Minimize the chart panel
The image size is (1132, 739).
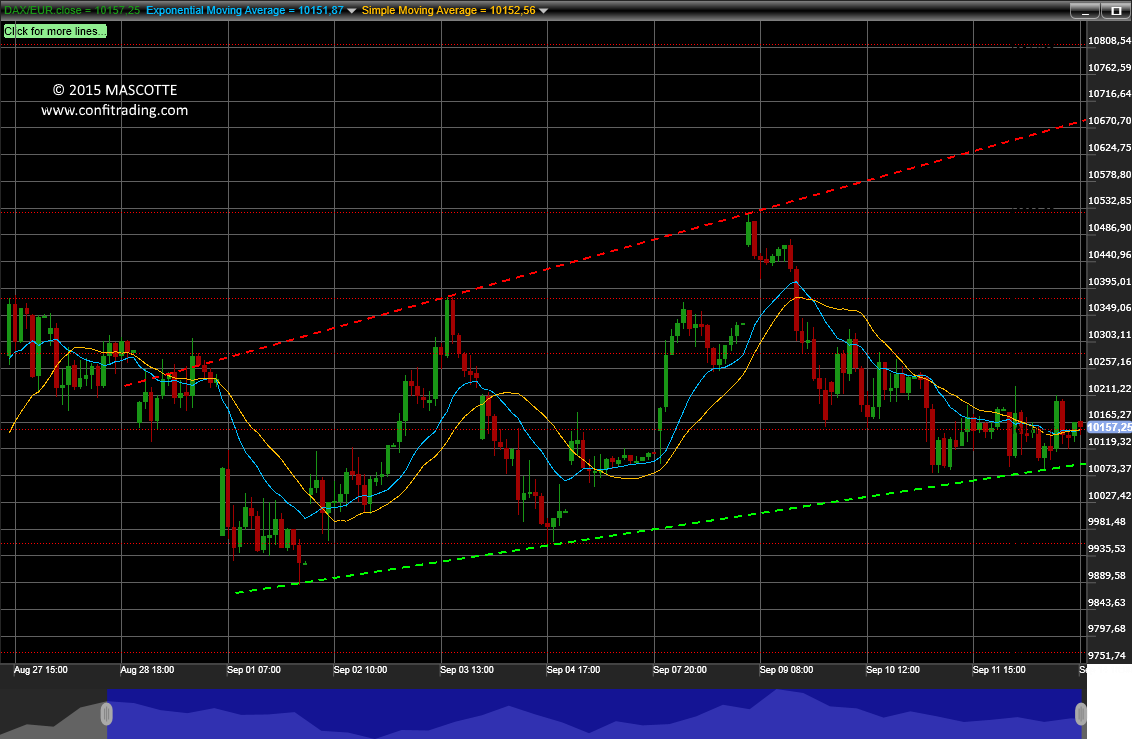[x=1084, y=11]
